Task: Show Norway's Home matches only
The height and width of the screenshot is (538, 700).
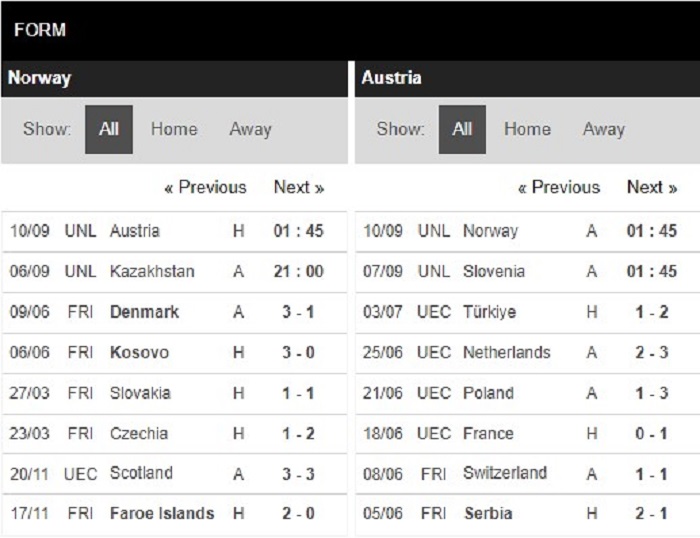Action: click(x=174, y=129)
